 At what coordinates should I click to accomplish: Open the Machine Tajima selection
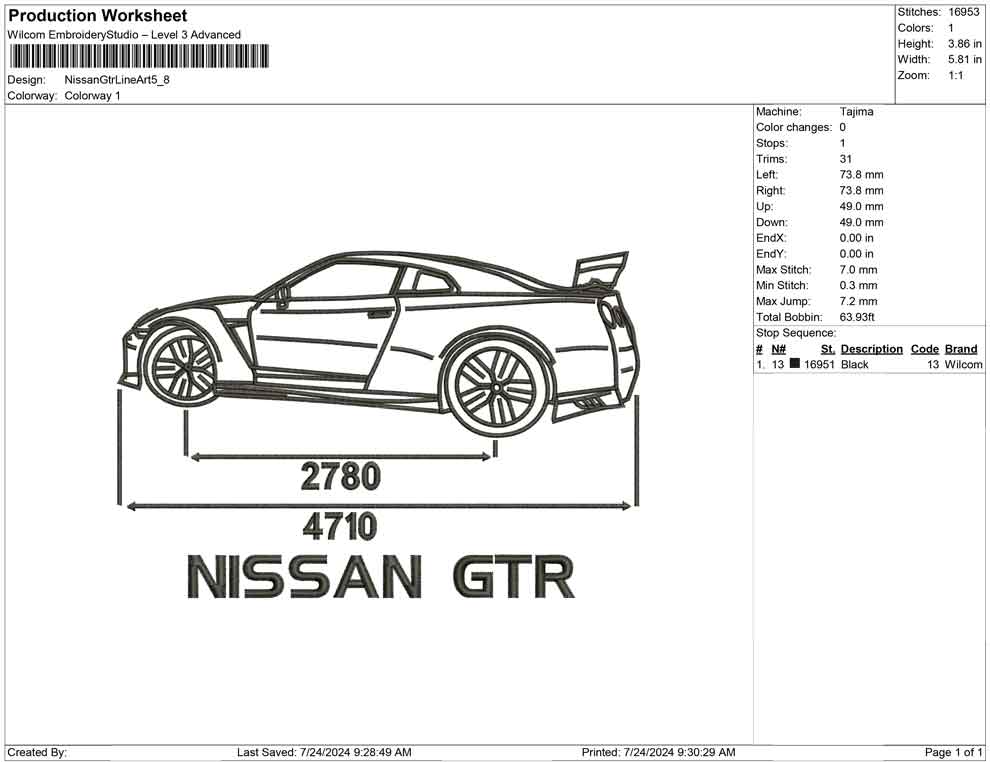(x=857, y=111)
